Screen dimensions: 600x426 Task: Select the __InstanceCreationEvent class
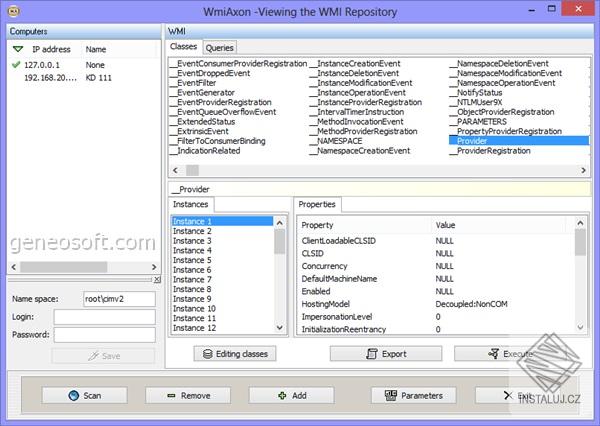[355, 64]
